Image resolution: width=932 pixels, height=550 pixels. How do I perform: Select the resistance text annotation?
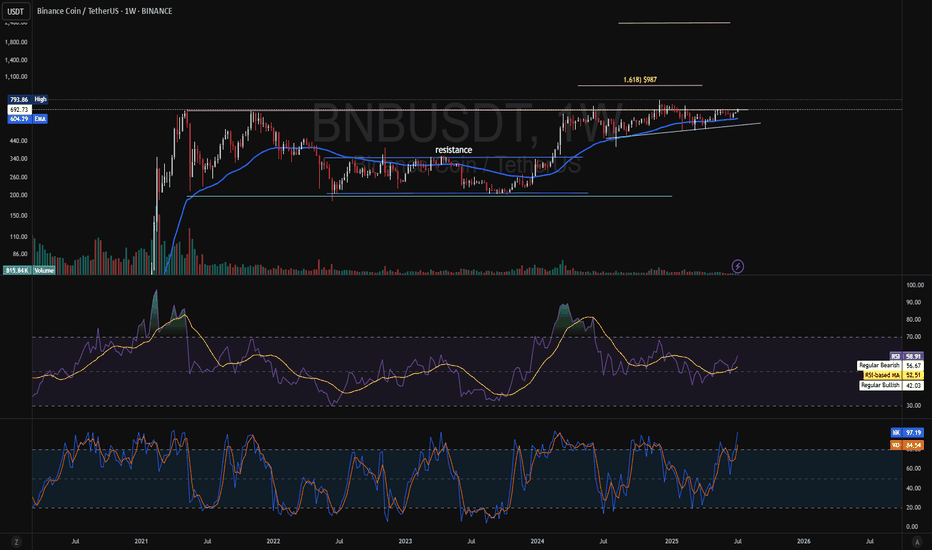454,150
